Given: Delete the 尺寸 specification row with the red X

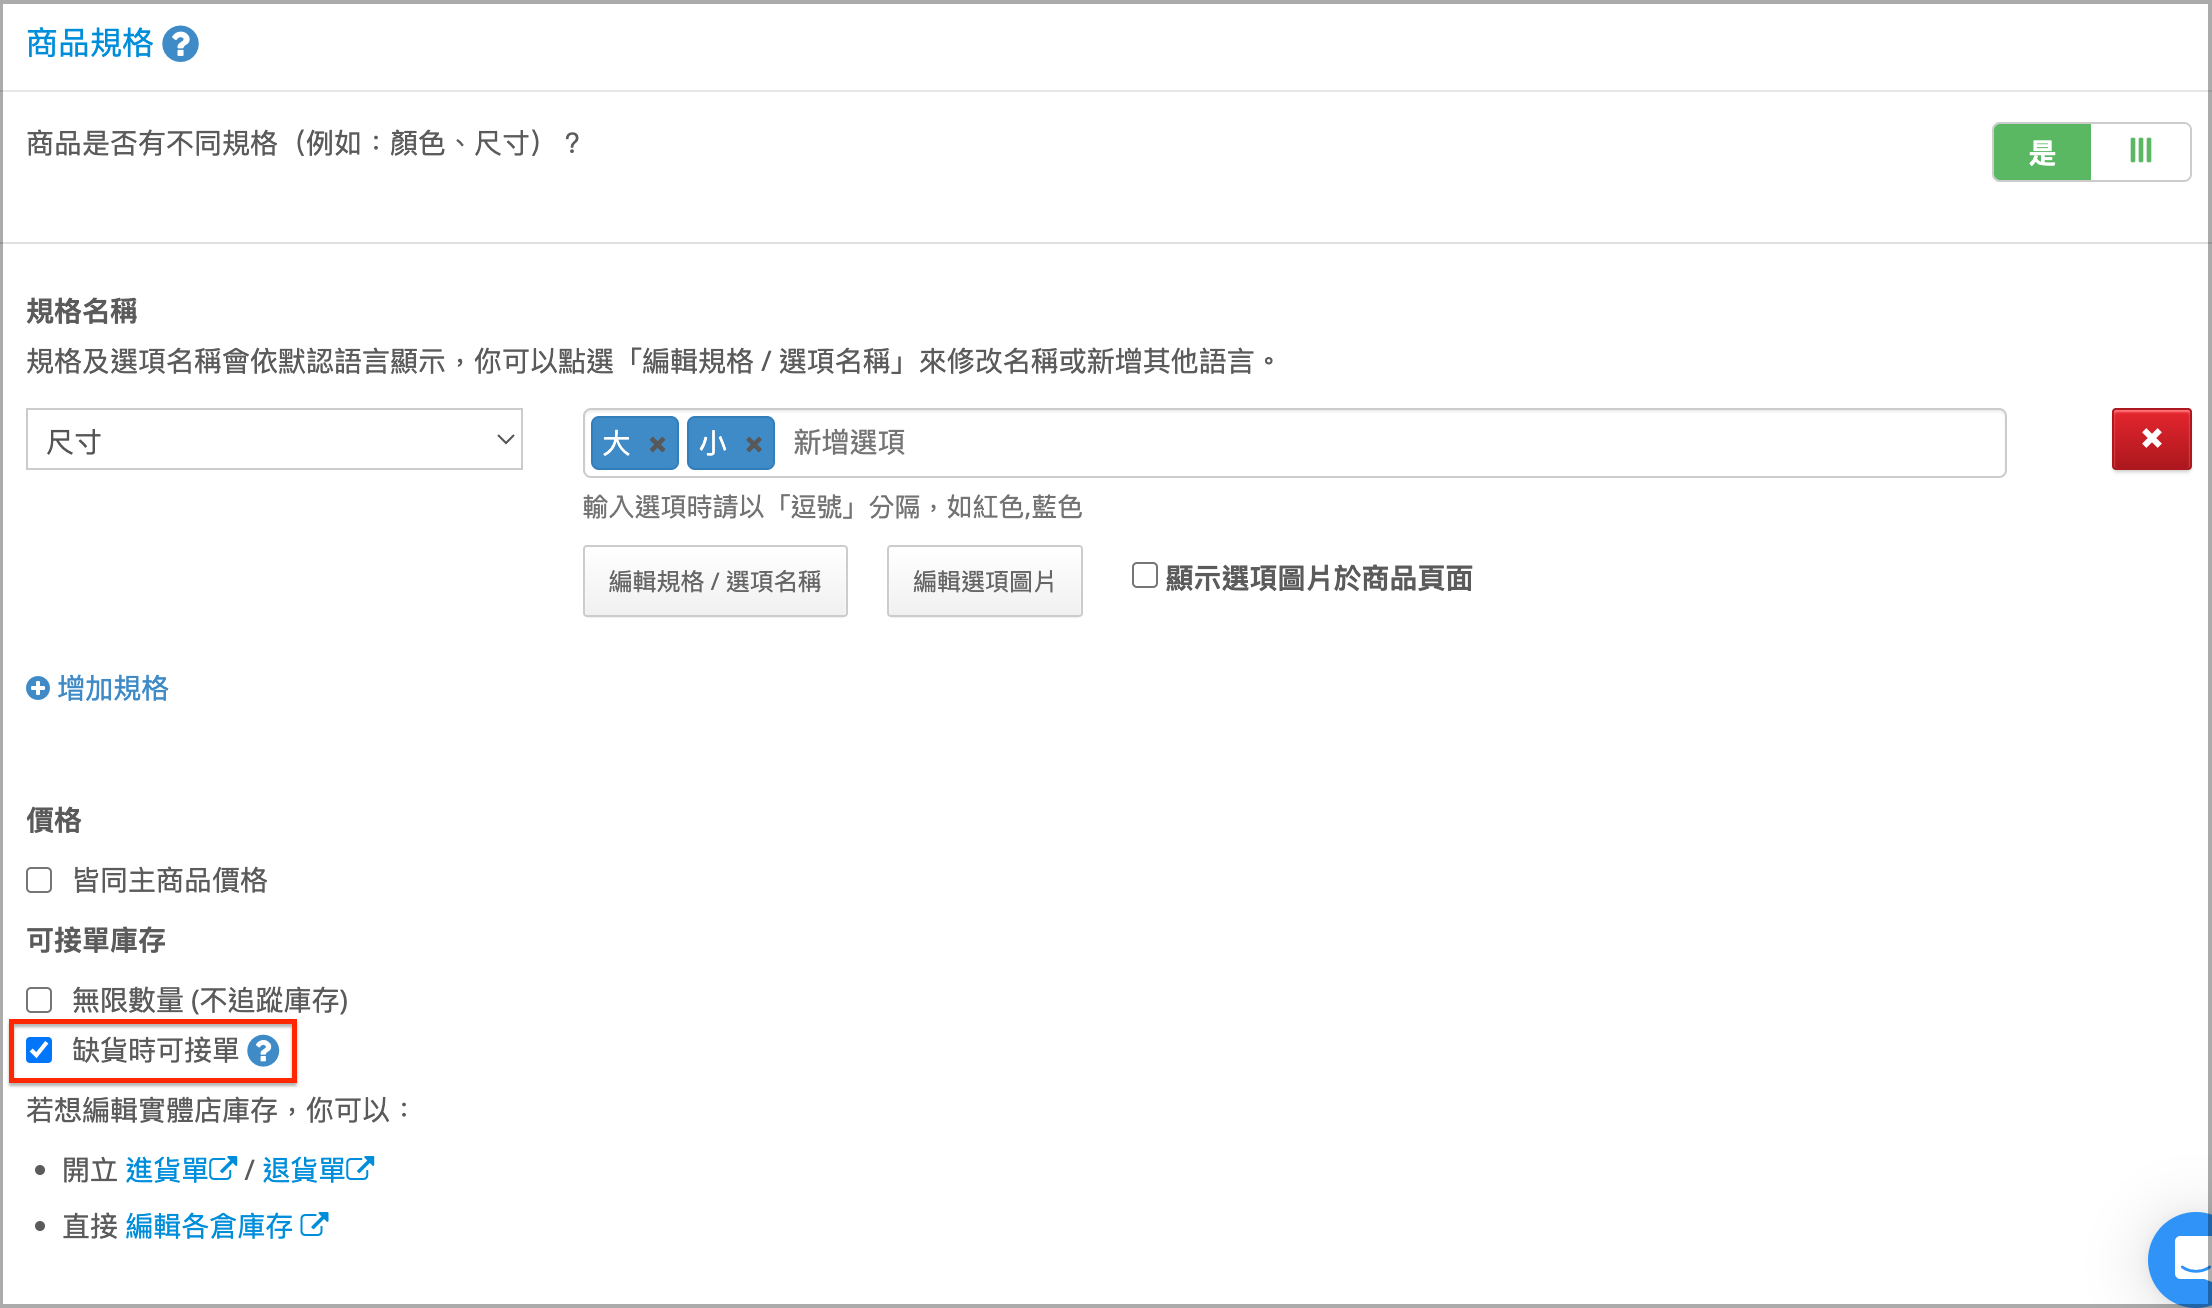Looking at the screenshot, I should click(x=2151, y=439).
